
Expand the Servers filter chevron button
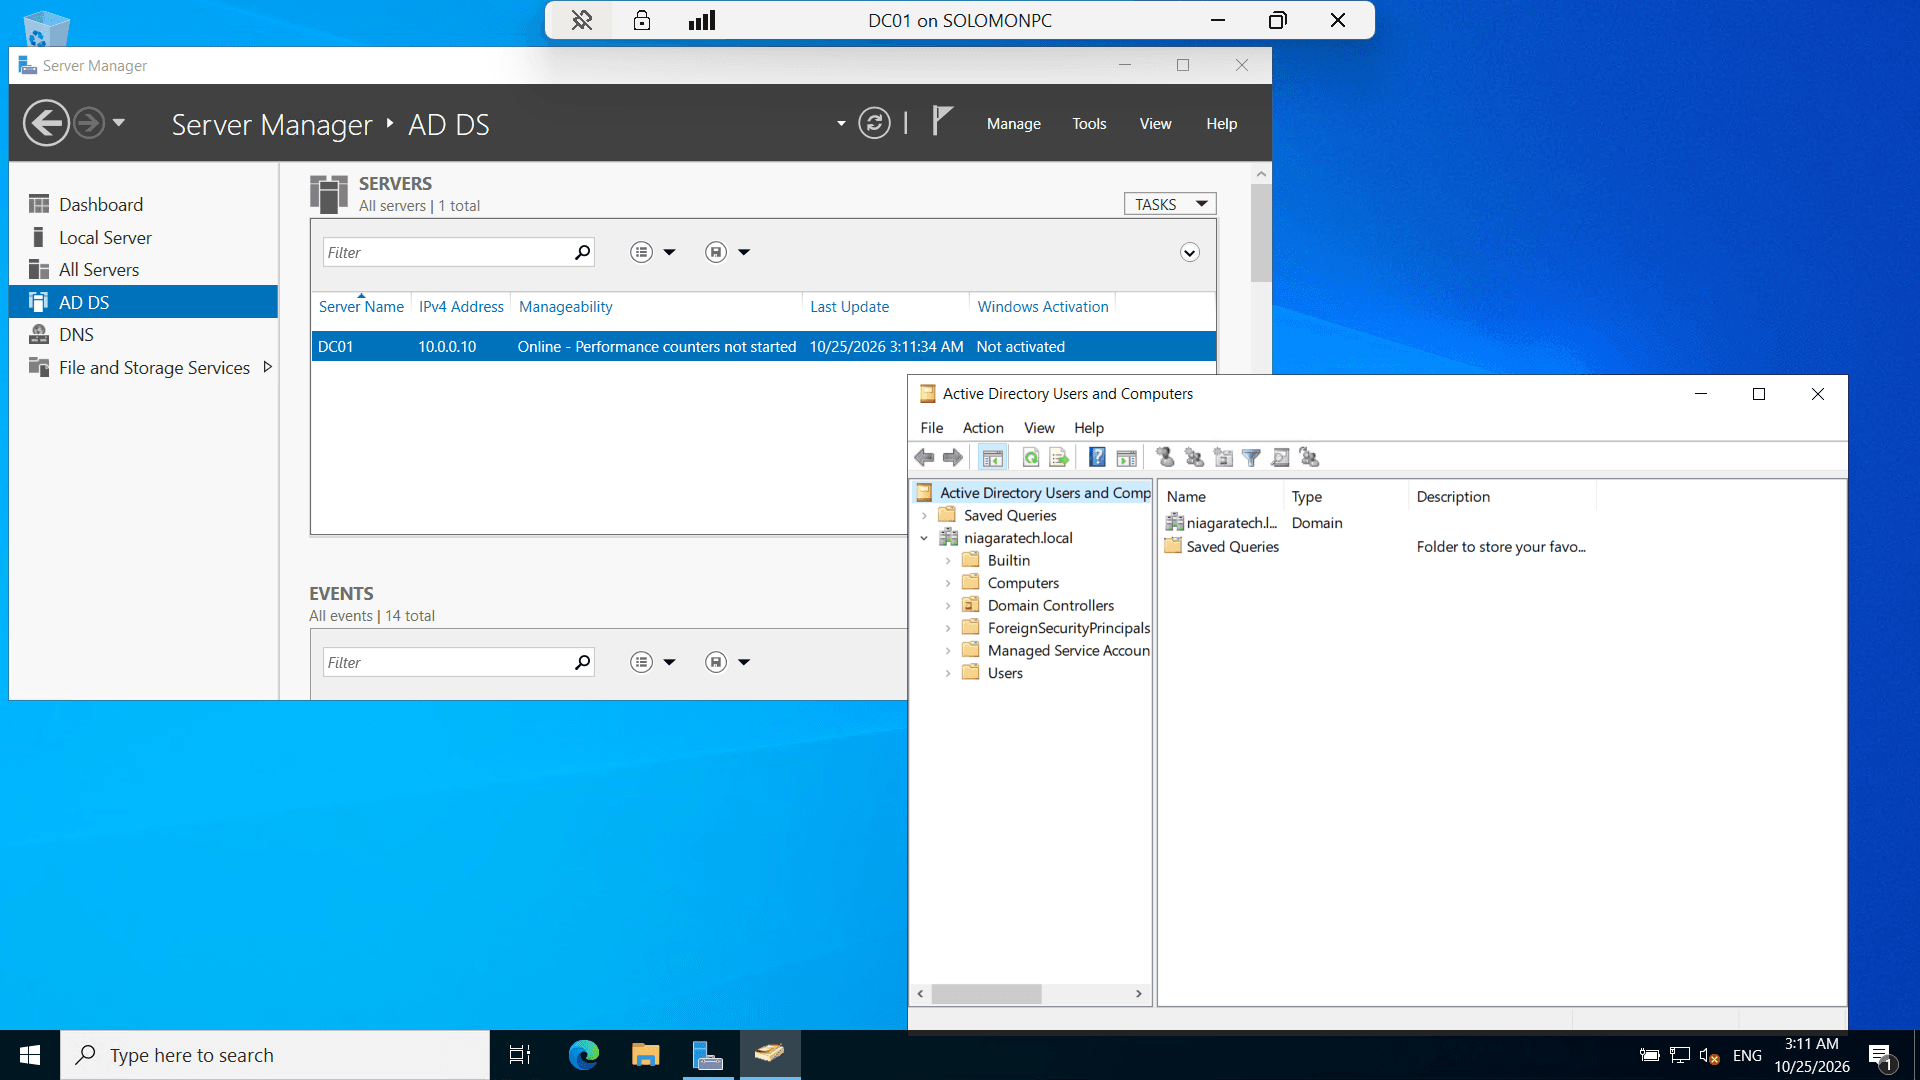(1190, 253)
